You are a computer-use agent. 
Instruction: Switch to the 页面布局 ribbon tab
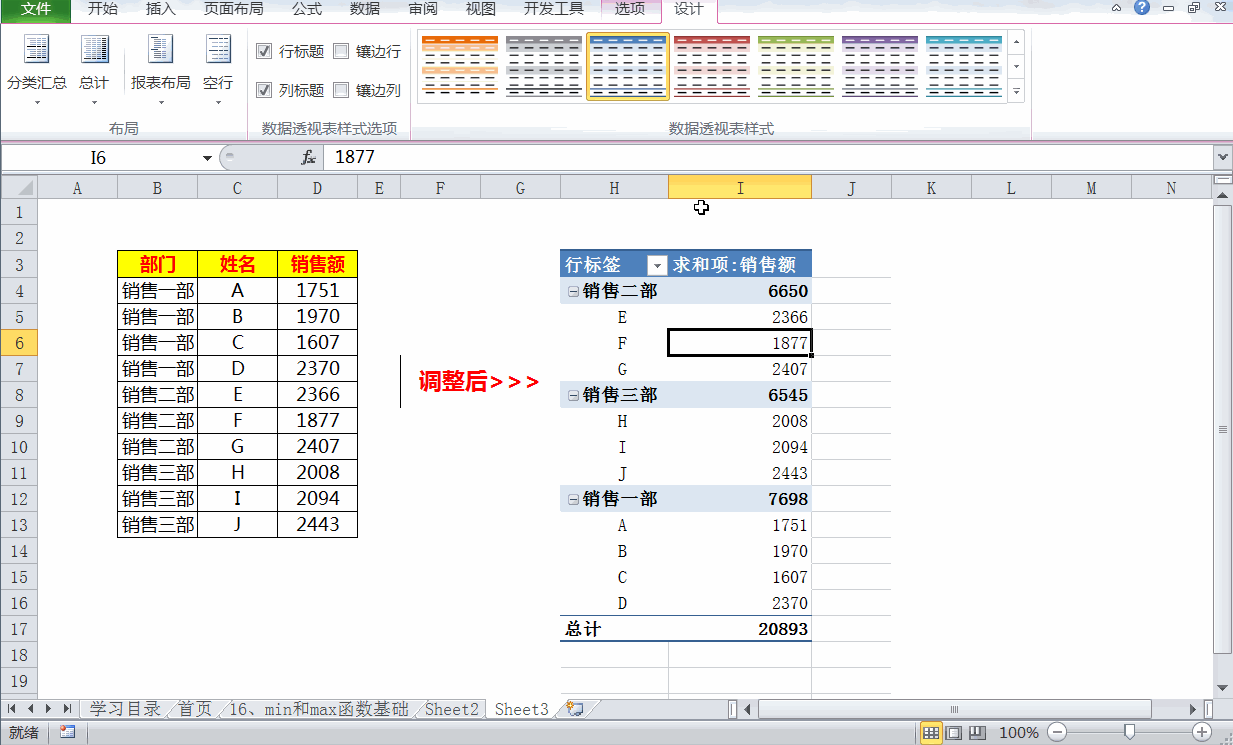tap(234, 10)
